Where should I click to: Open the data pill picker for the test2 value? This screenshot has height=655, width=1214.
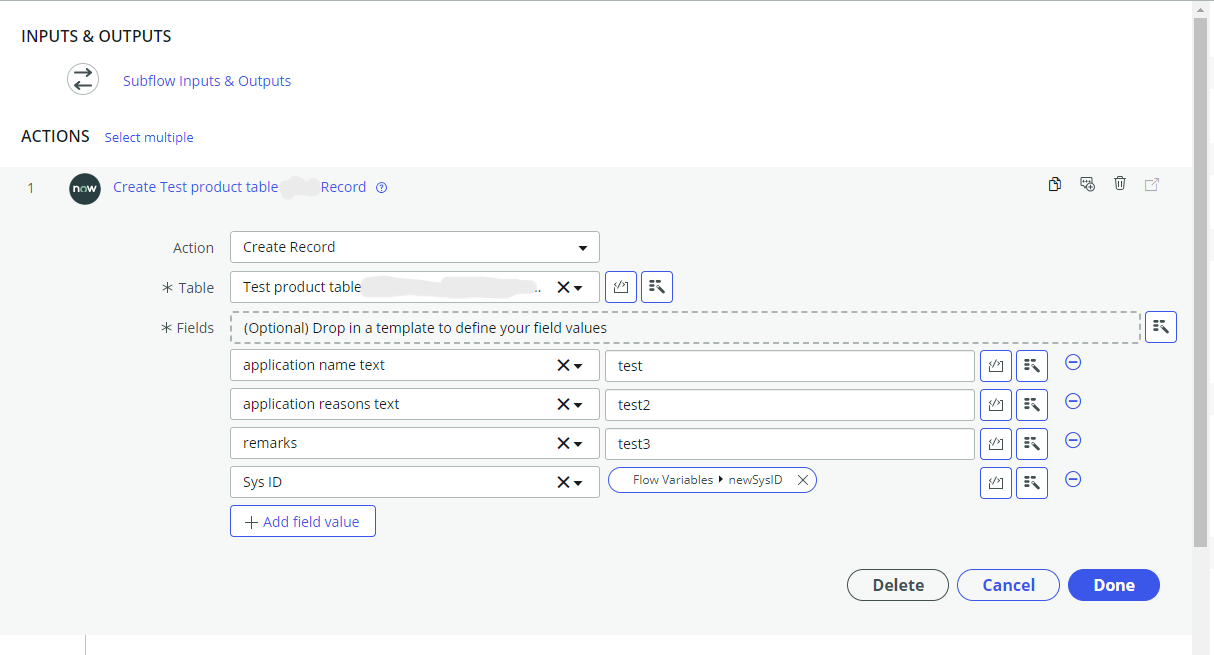pyautogui.click(x=1032, y=405)
